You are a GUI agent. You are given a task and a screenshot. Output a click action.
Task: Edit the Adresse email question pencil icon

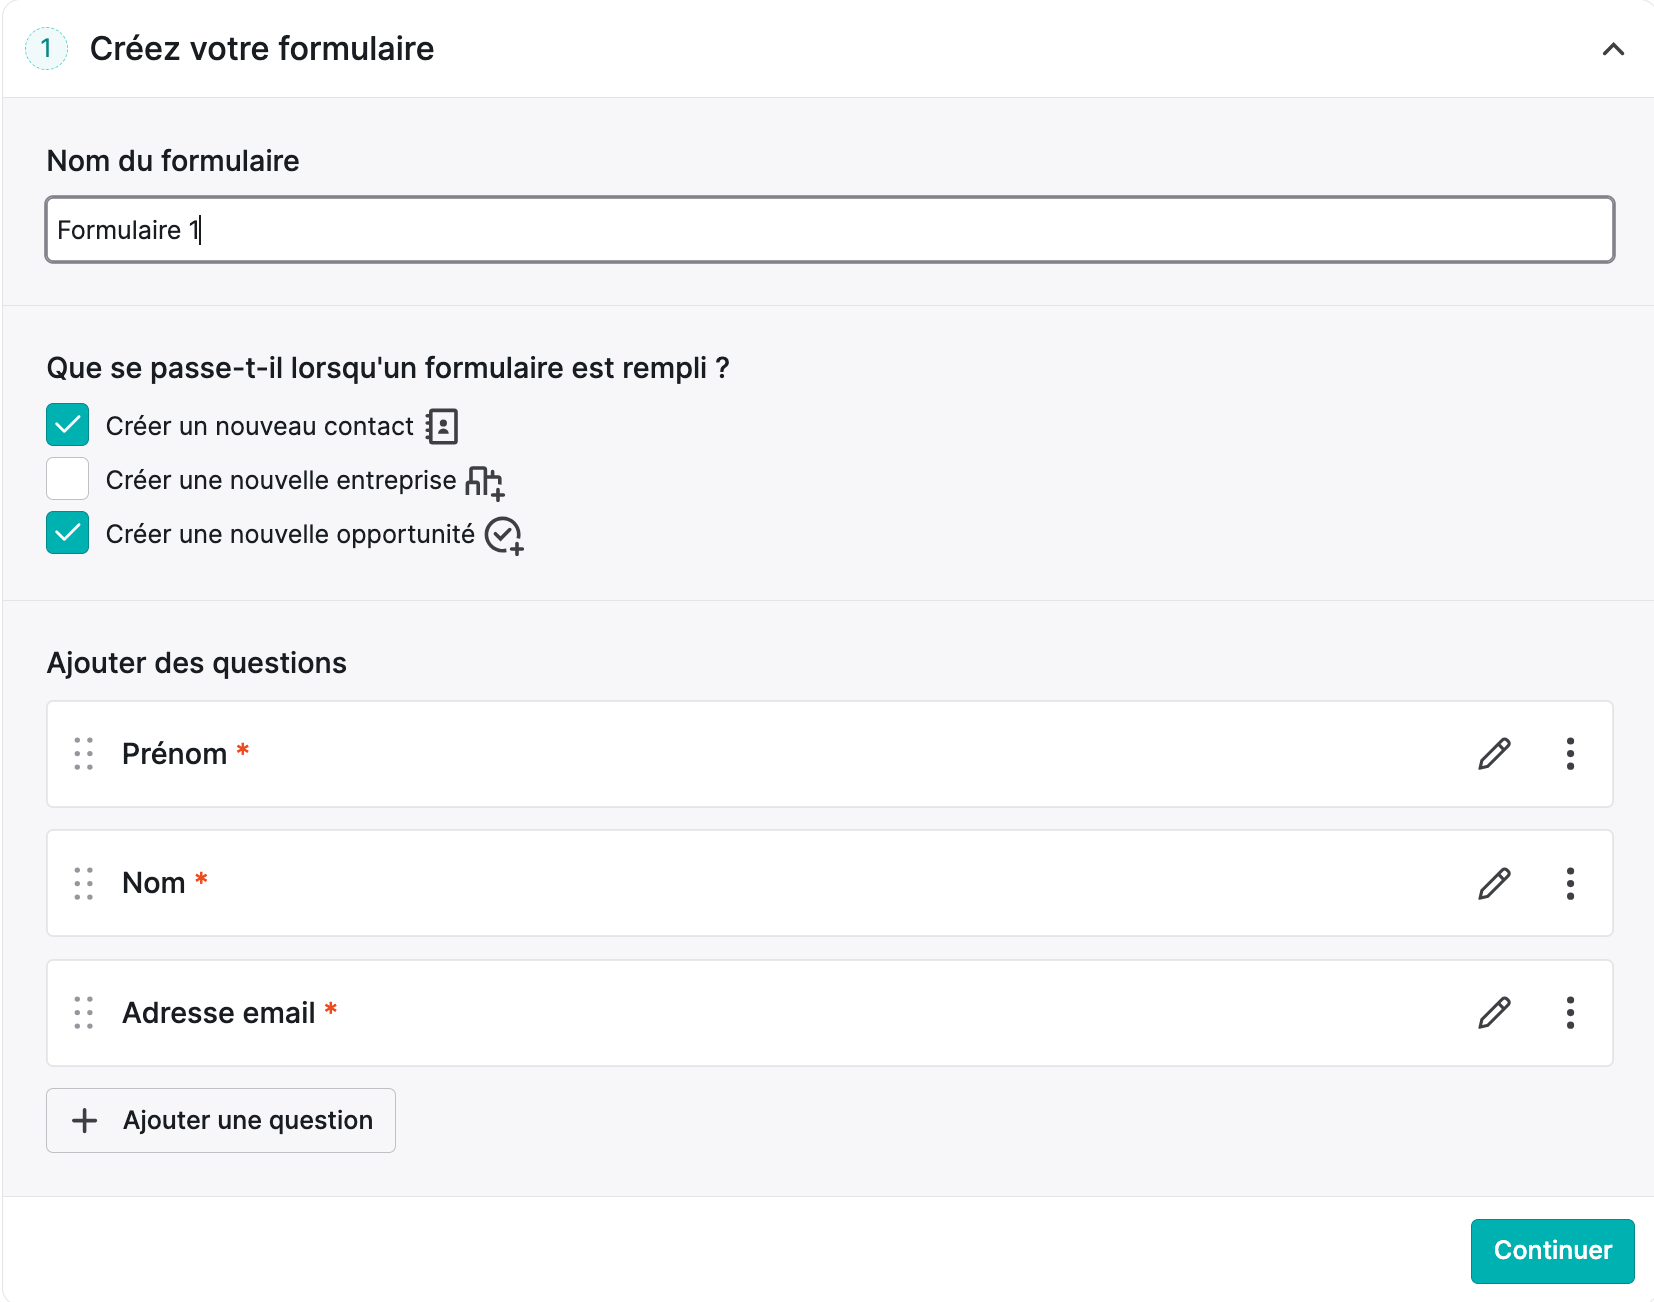pyautogui.click(x=1494, y=1013)
